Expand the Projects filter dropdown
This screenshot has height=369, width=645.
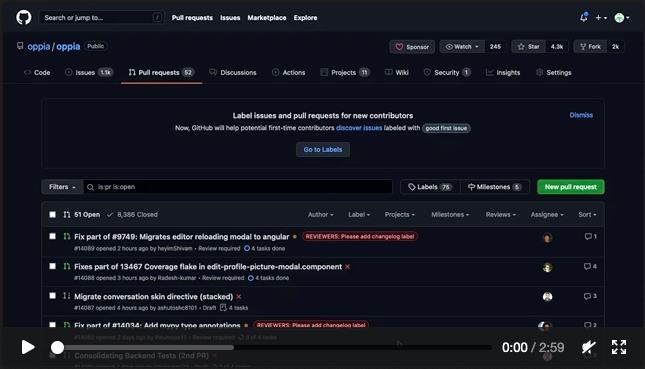(399, 214)
